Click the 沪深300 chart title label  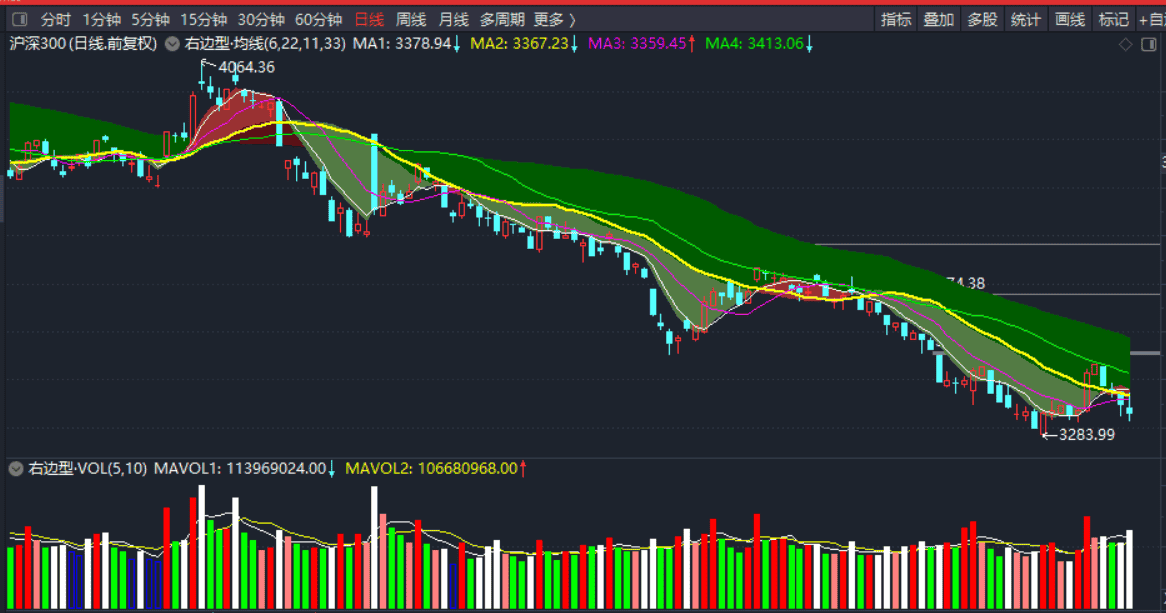(83, 44)
